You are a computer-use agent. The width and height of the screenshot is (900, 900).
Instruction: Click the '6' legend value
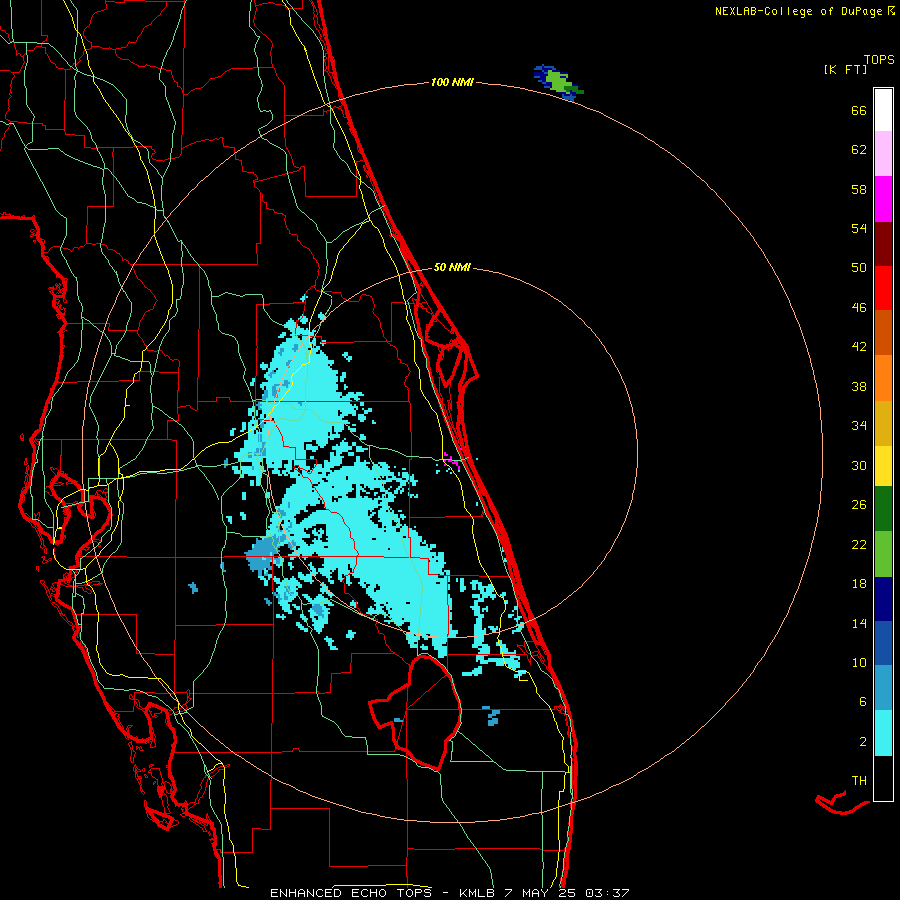[x=862, y=701]
